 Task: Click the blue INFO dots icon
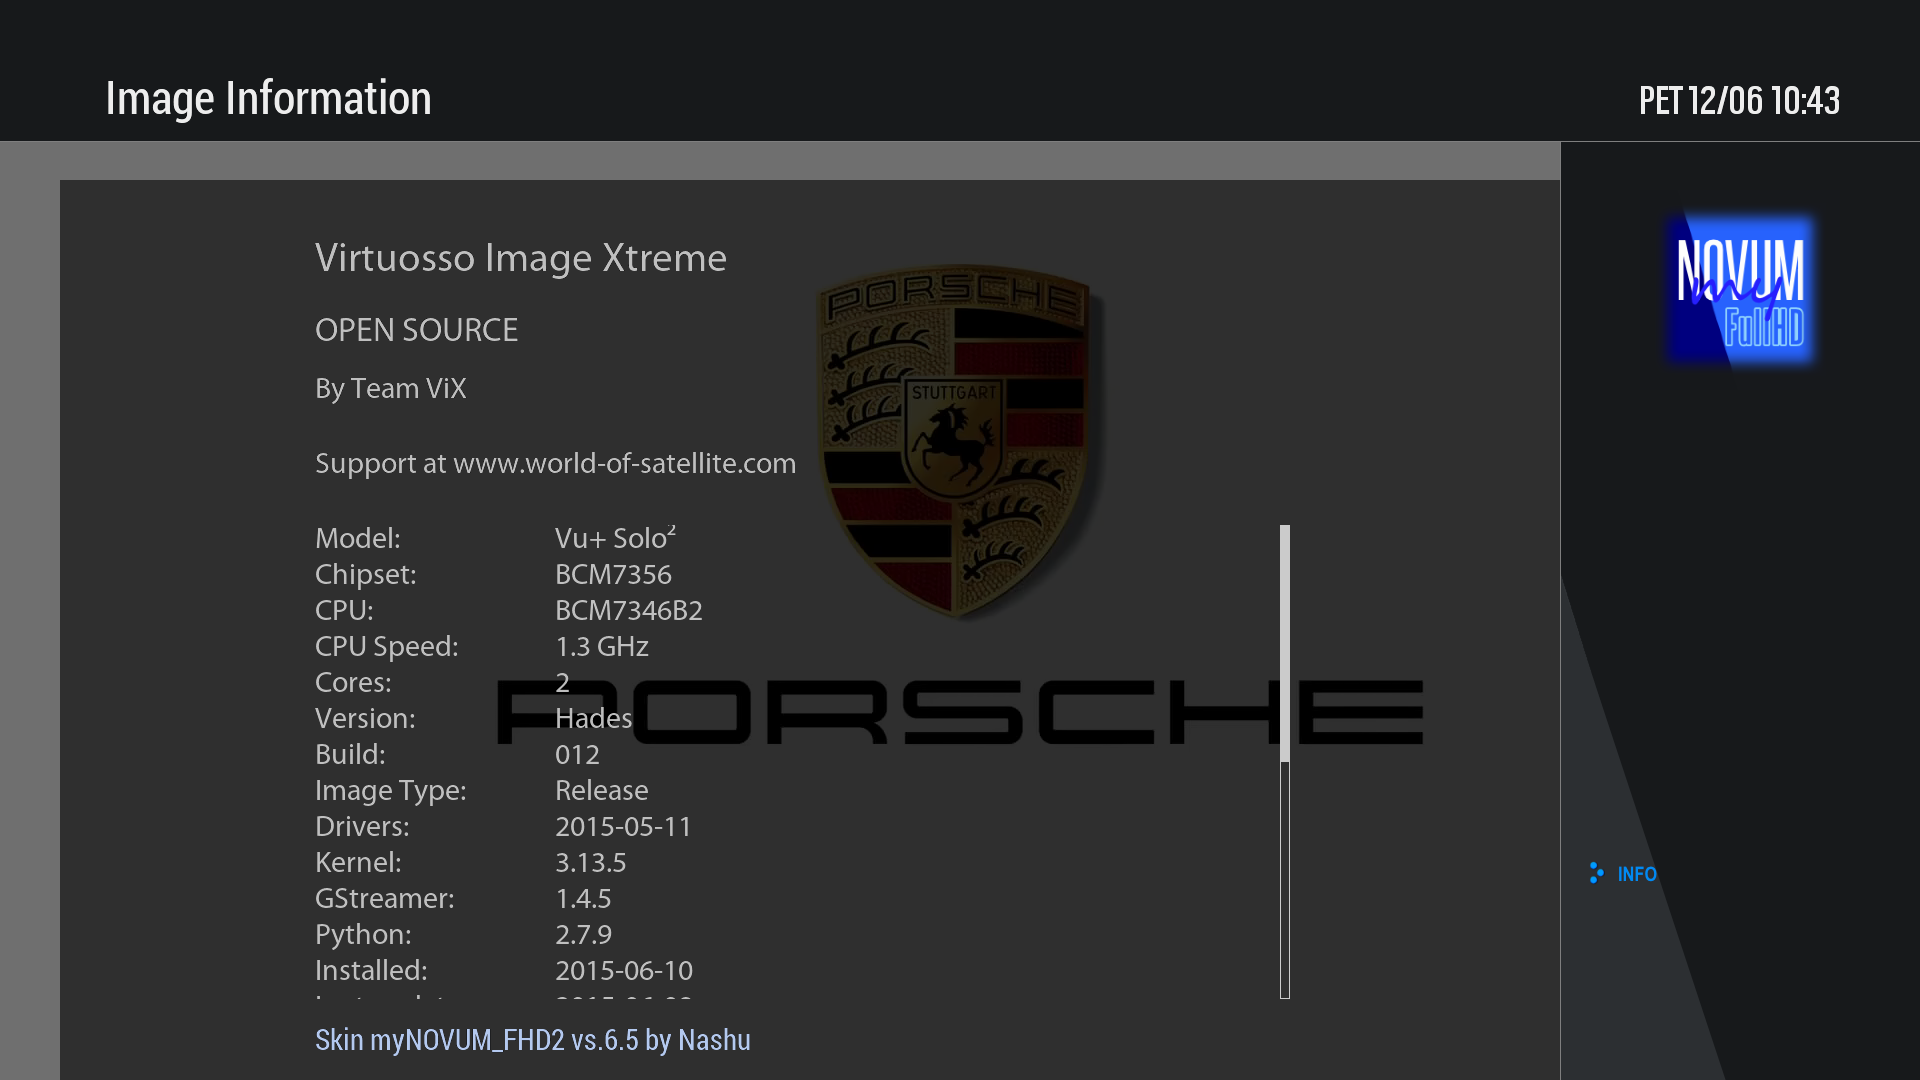pos(1596,873)
